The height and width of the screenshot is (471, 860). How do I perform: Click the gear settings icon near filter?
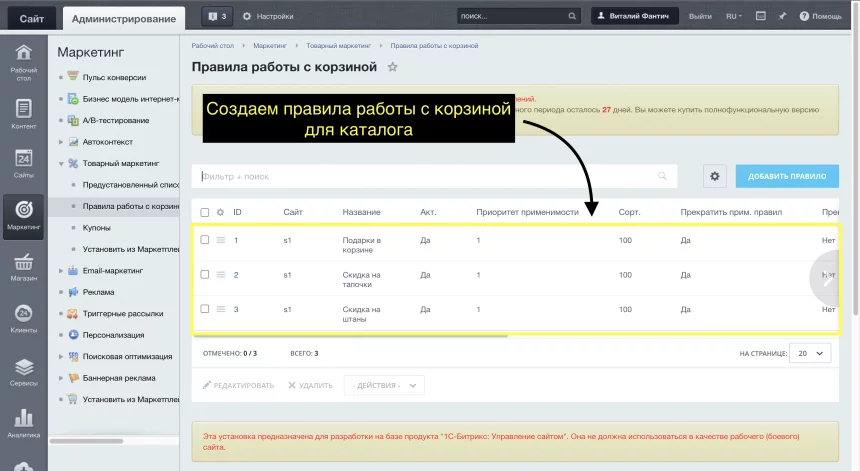click(714, 176)
